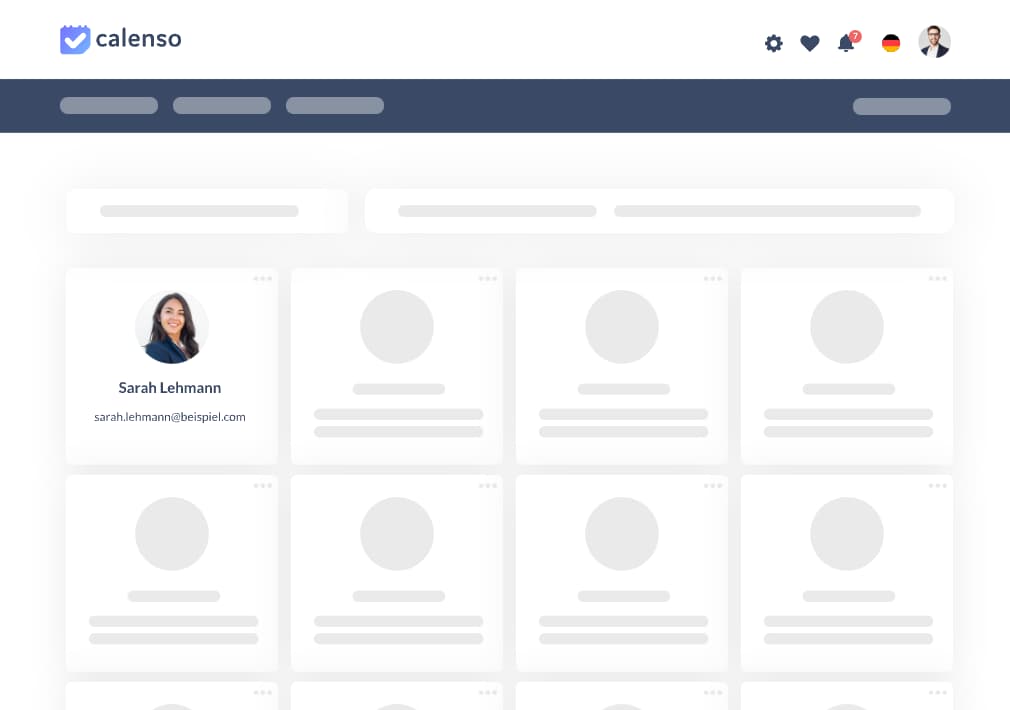
Task: Click sarah.lehmann@beispiel.com email address
Action: click(170, 417)
